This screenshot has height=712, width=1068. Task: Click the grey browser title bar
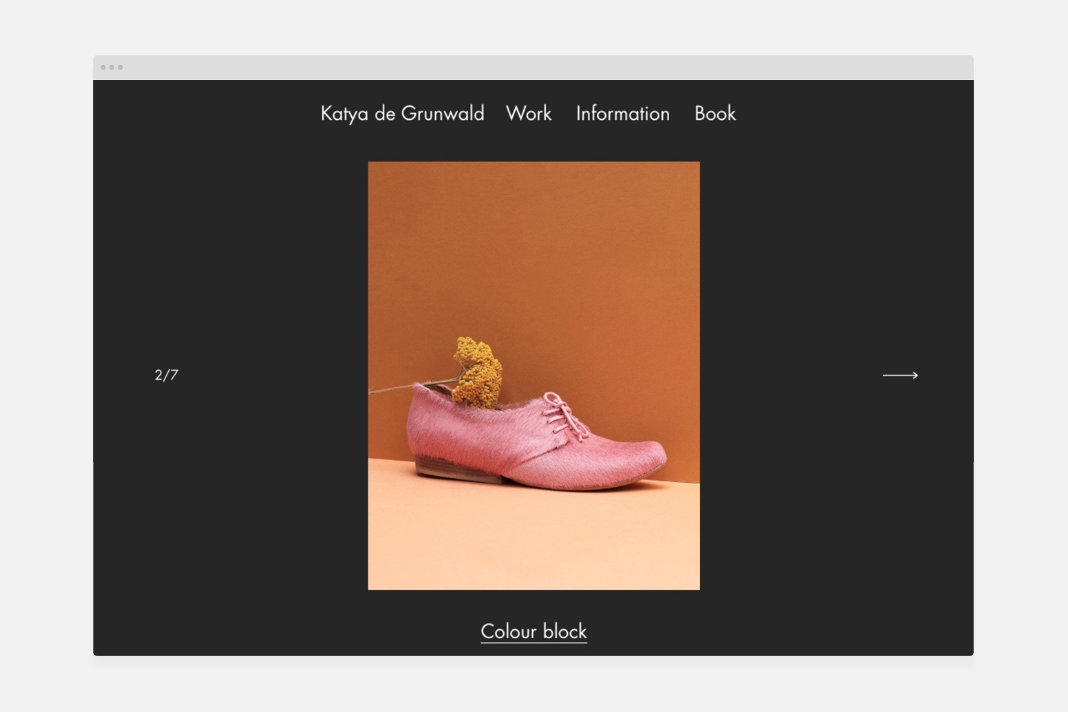533,67
